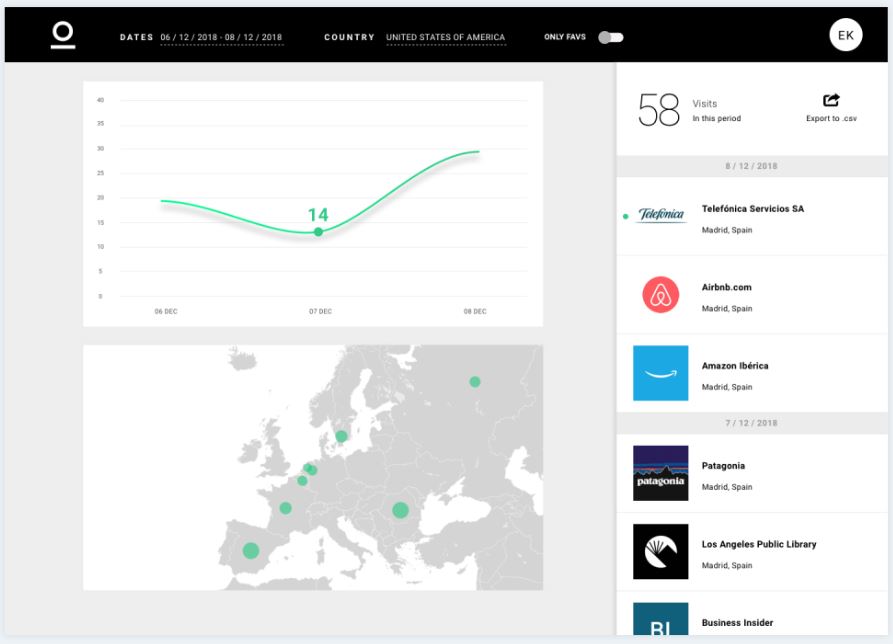
Task: Click the Patagonia logo thumbnail
Action: click(661, 473)
